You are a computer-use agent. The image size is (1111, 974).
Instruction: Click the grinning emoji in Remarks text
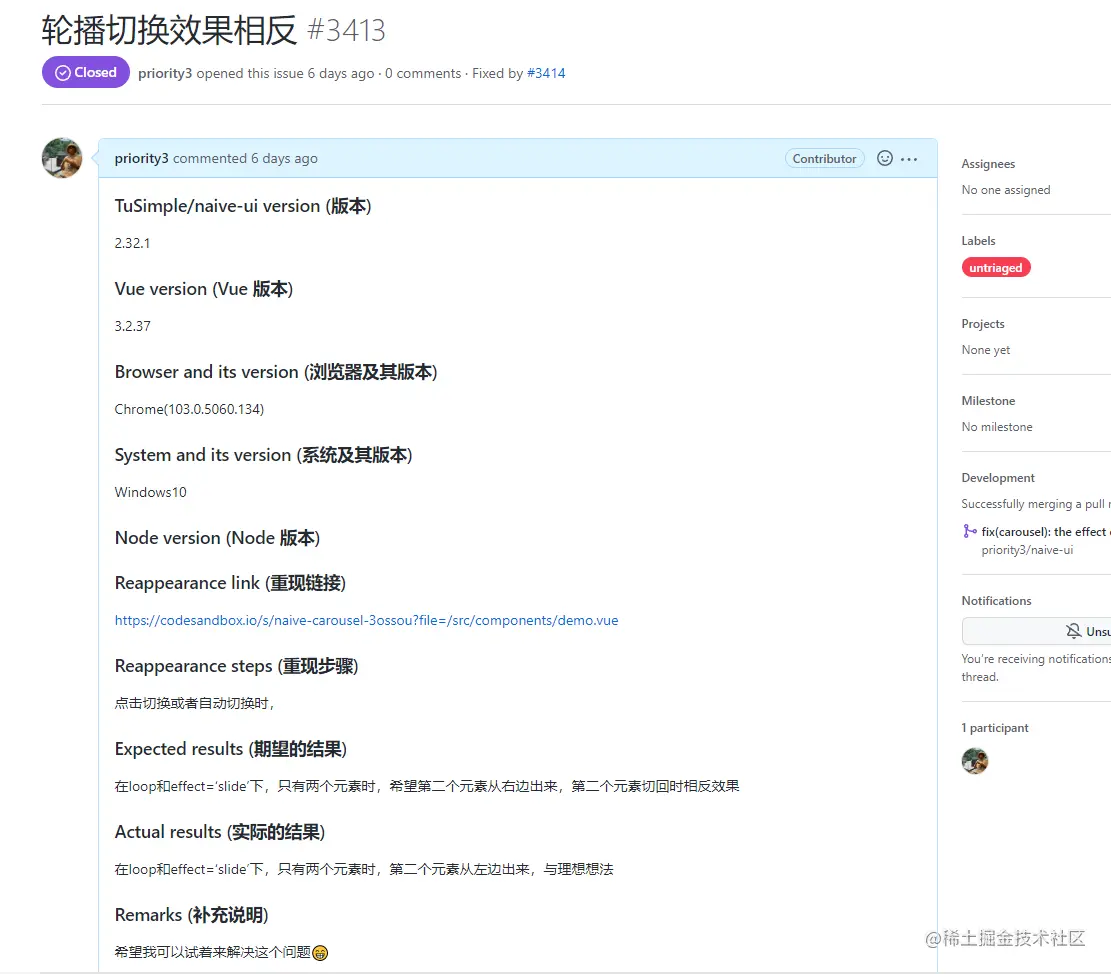click(x=320, y=953)
